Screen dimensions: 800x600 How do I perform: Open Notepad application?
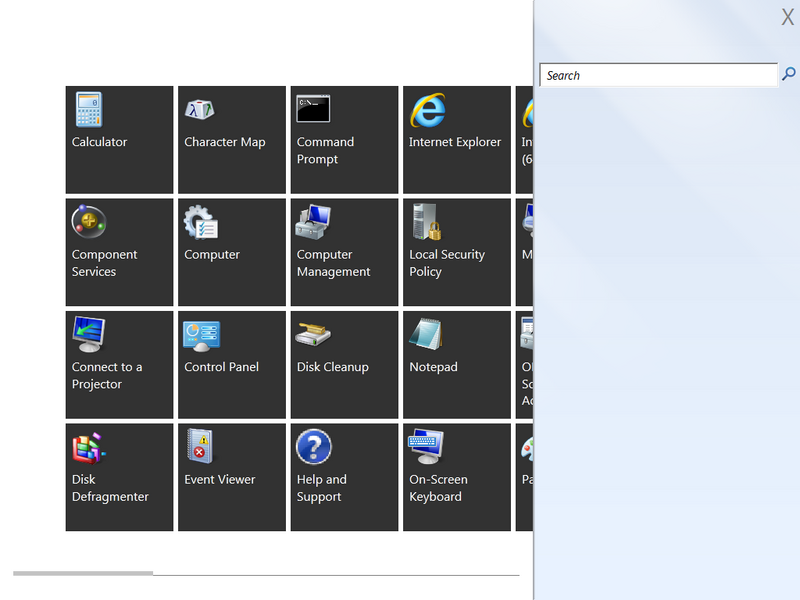[456, 364]
